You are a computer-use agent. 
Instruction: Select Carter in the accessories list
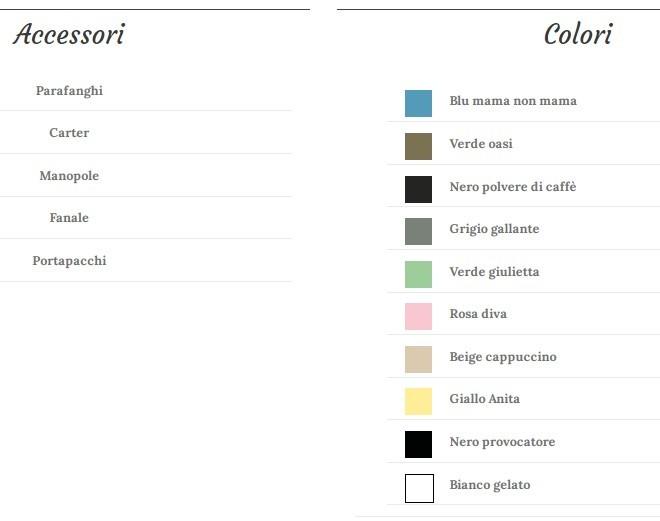point(69,133)
